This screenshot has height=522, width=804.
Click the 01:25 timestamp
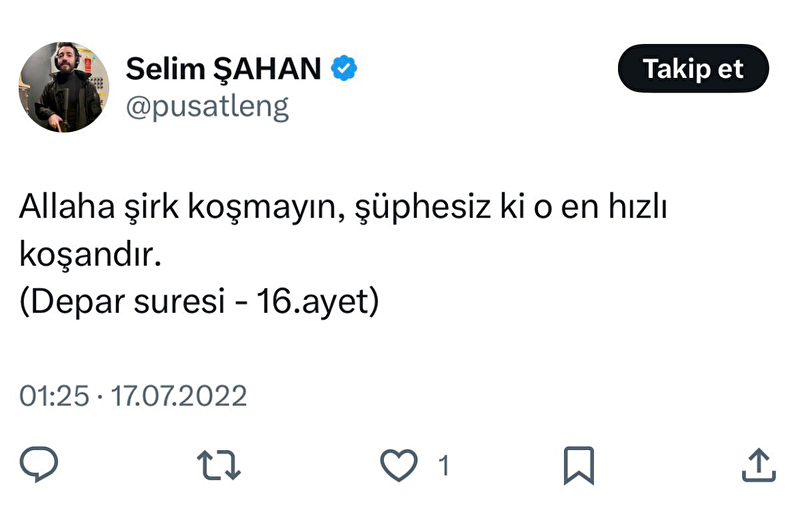54,396
